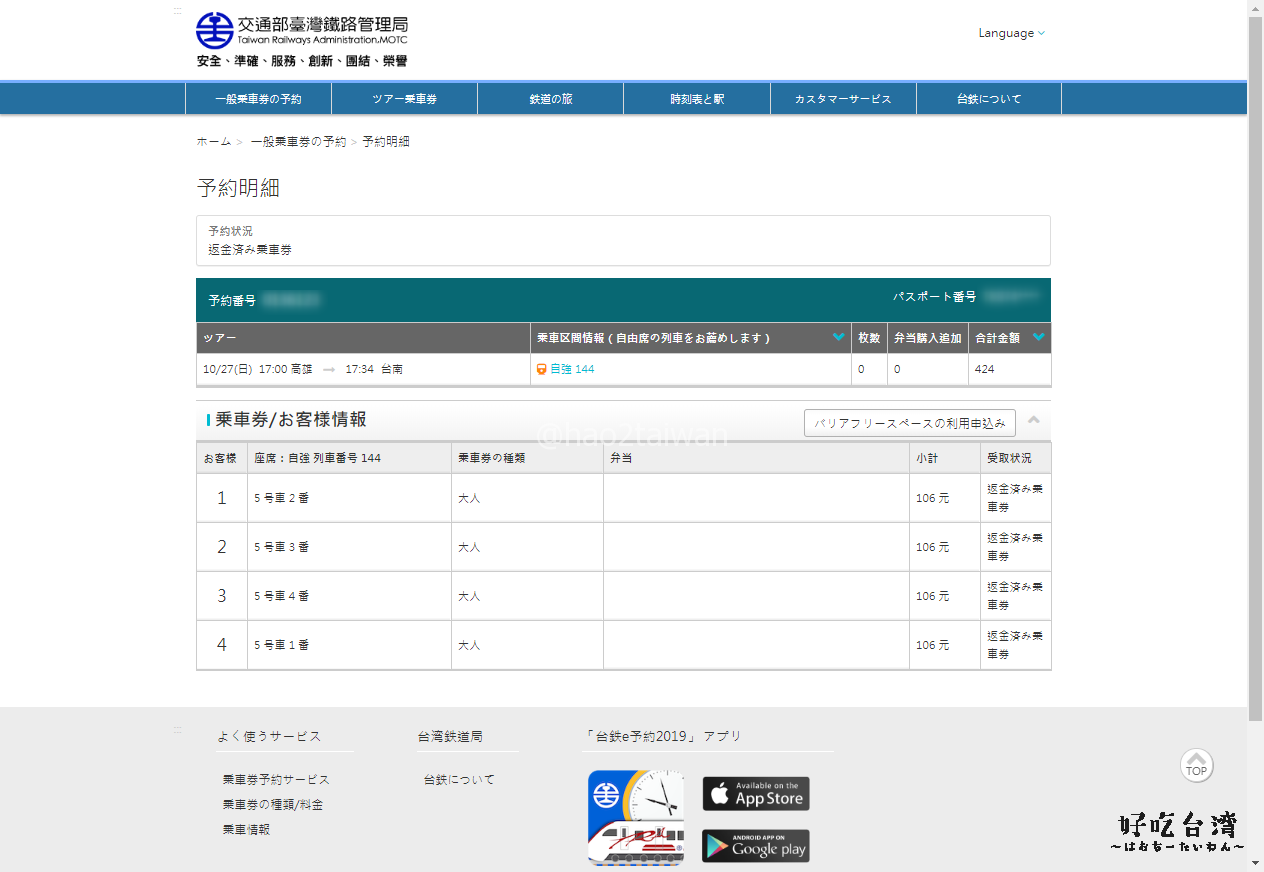The width and height of the screenshot is (1264, 872).
Task: Expand the 乗車区間情報 column arrow
Action: (x=838, y=338)
